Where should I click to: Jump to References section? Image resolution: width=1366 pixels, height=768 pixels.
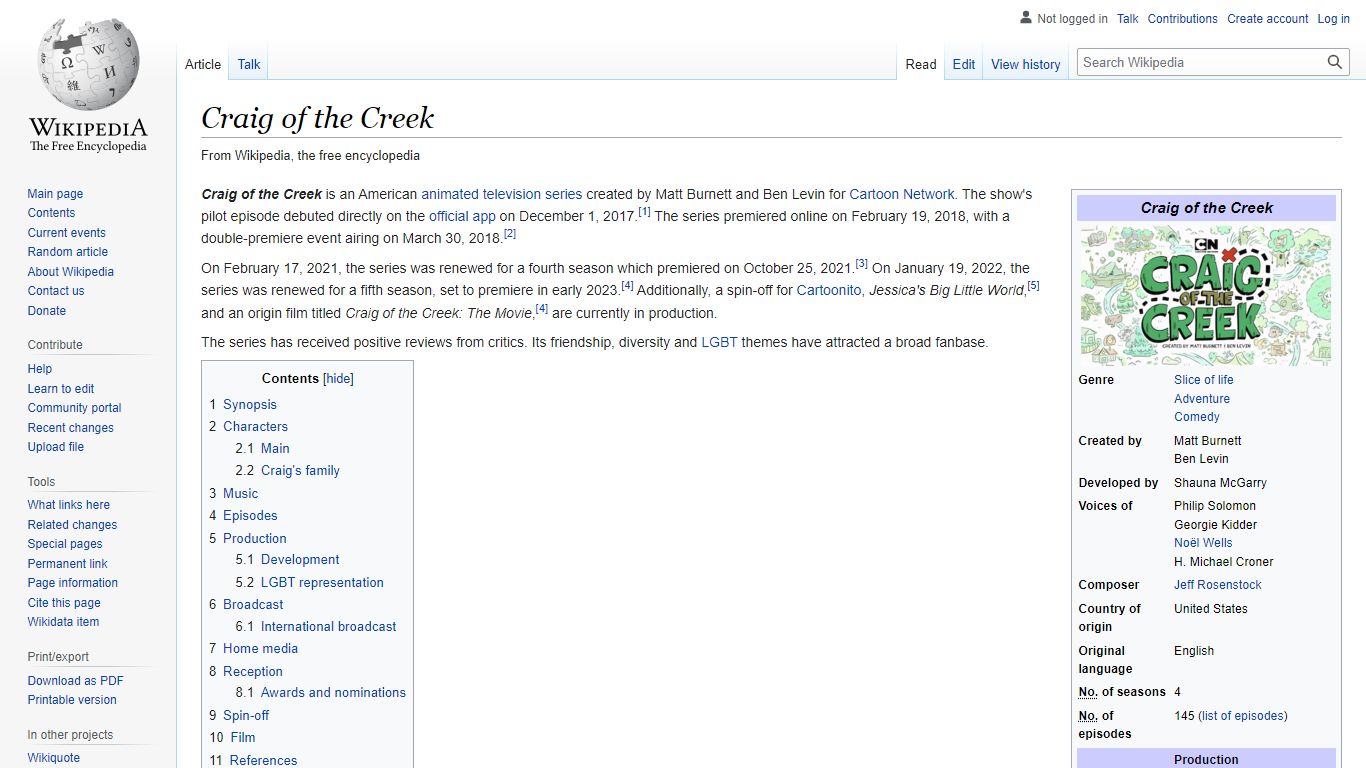click(x=263, y=760)
